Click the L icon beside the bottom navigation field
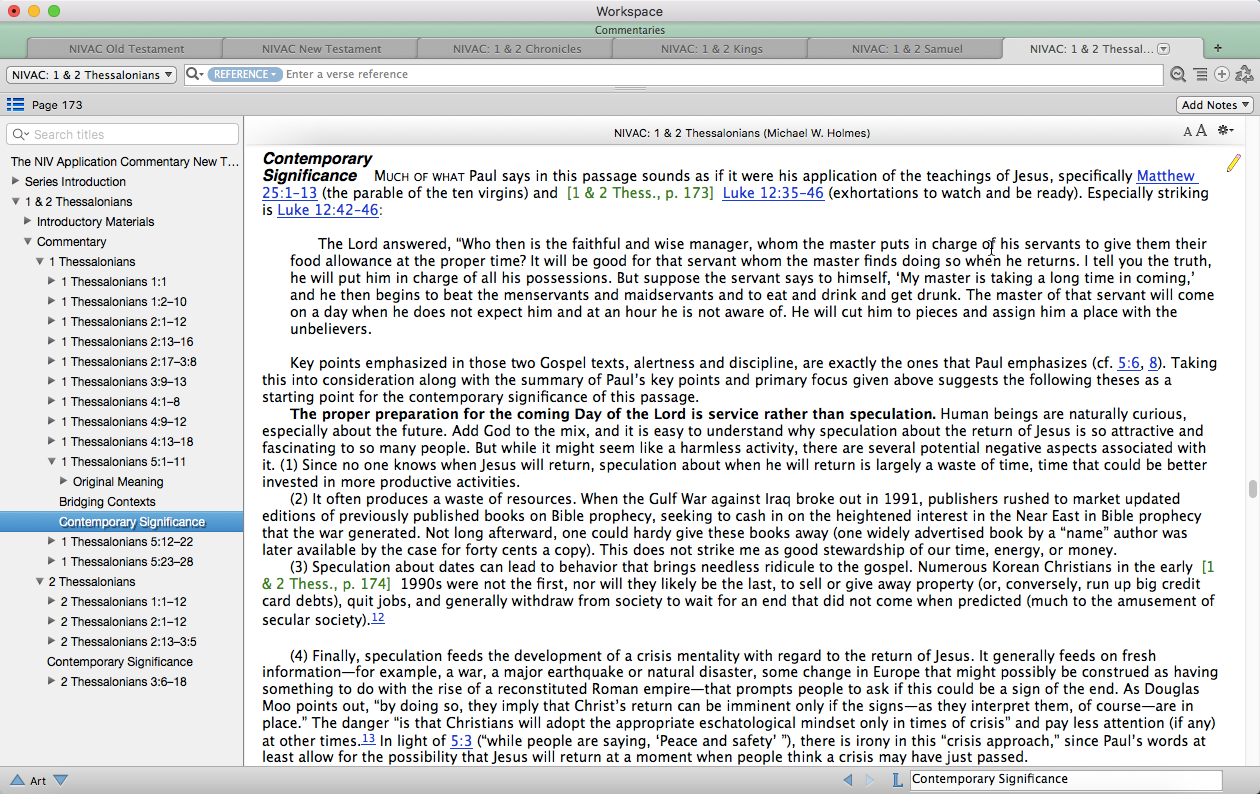 coord(896,779)
